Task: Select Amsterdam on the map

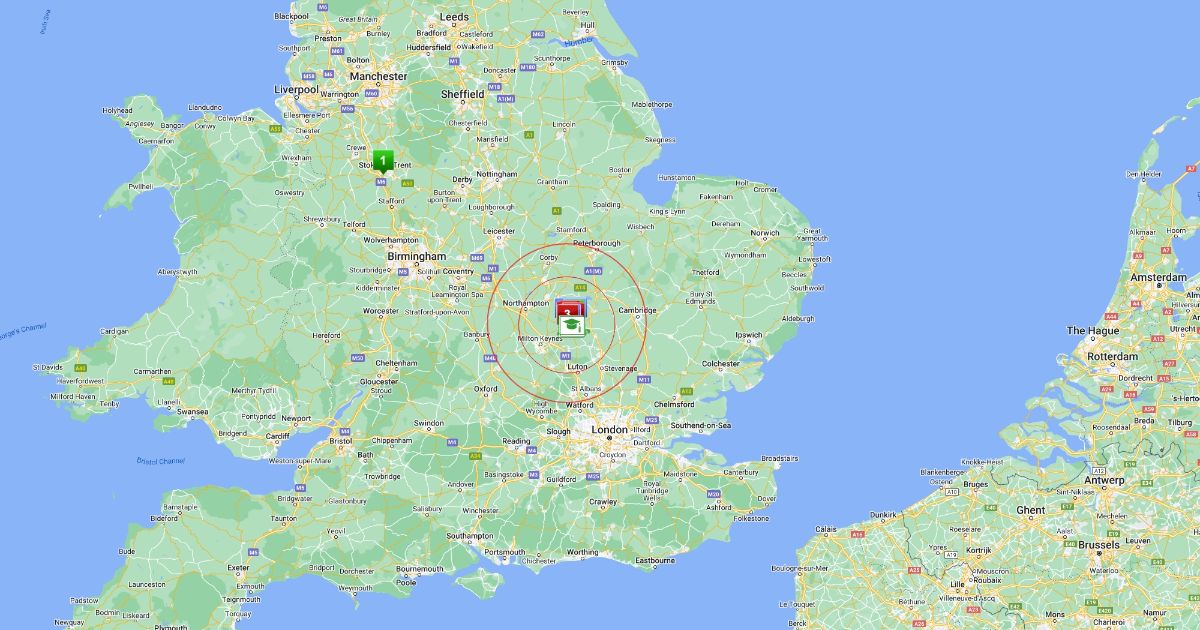Action: coord(1158,277)
